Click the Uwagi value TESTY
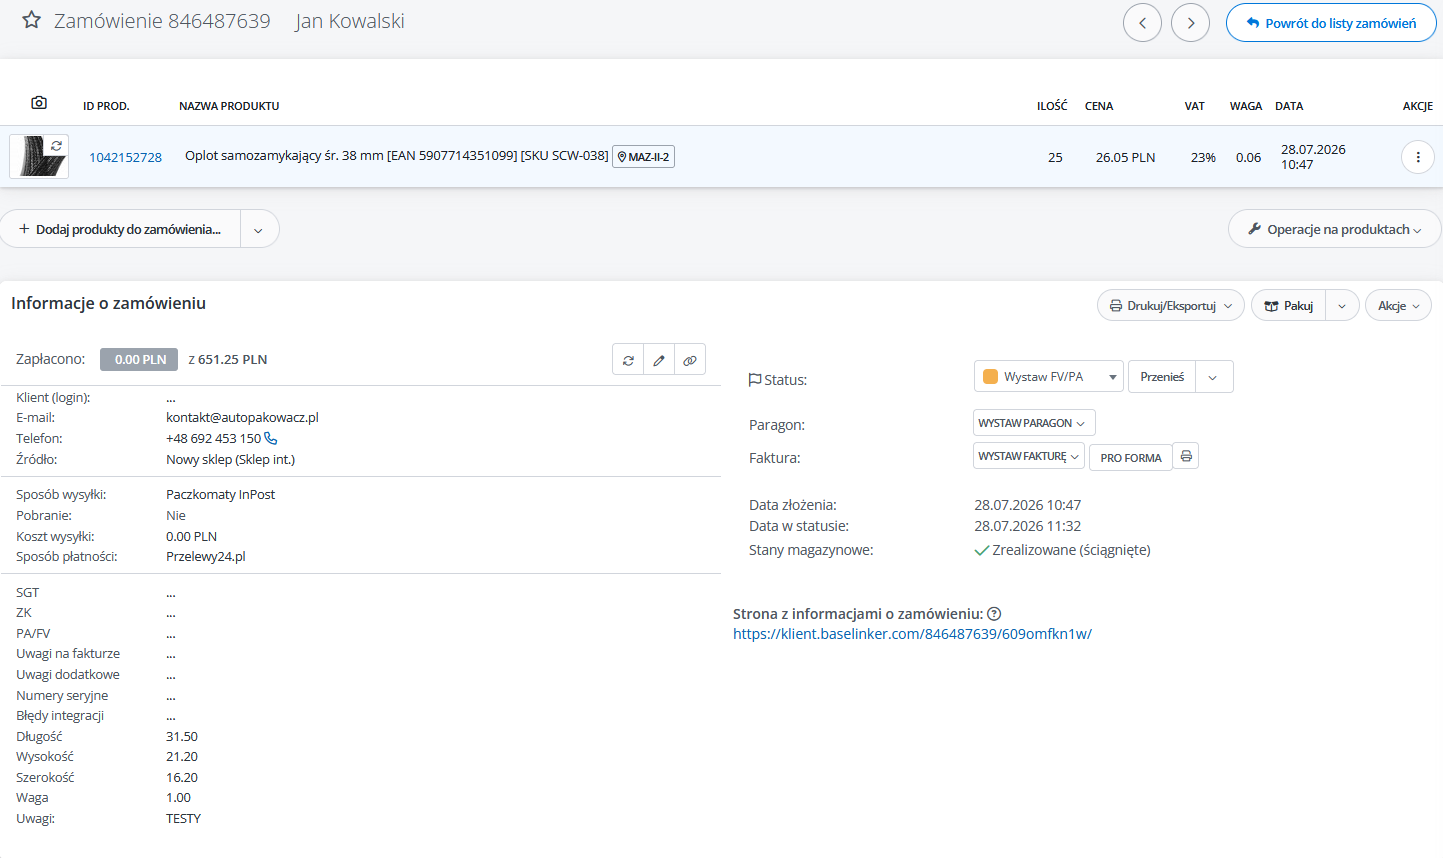Image resolution: width=1443 pixels, height=858 pixels. (183, 819)
